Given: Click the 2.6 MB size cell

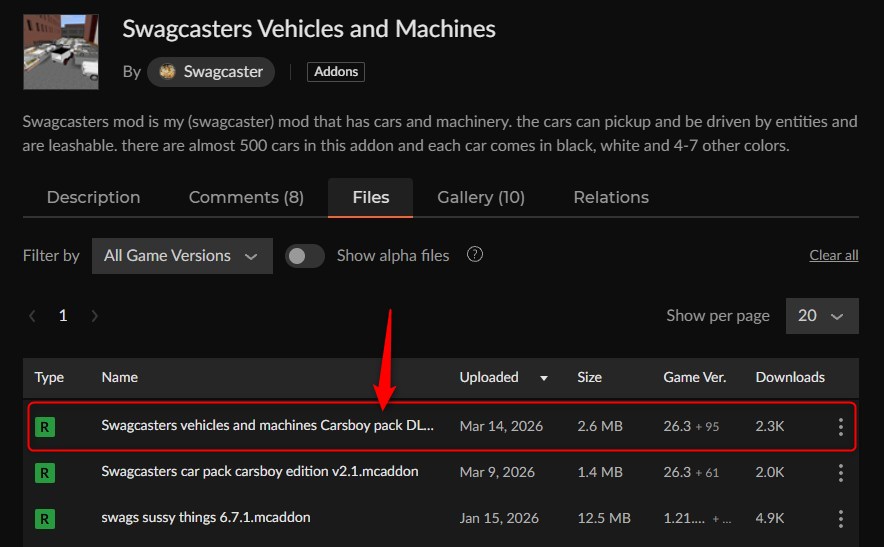Looking at the screenshot, I should click(600, 426).
